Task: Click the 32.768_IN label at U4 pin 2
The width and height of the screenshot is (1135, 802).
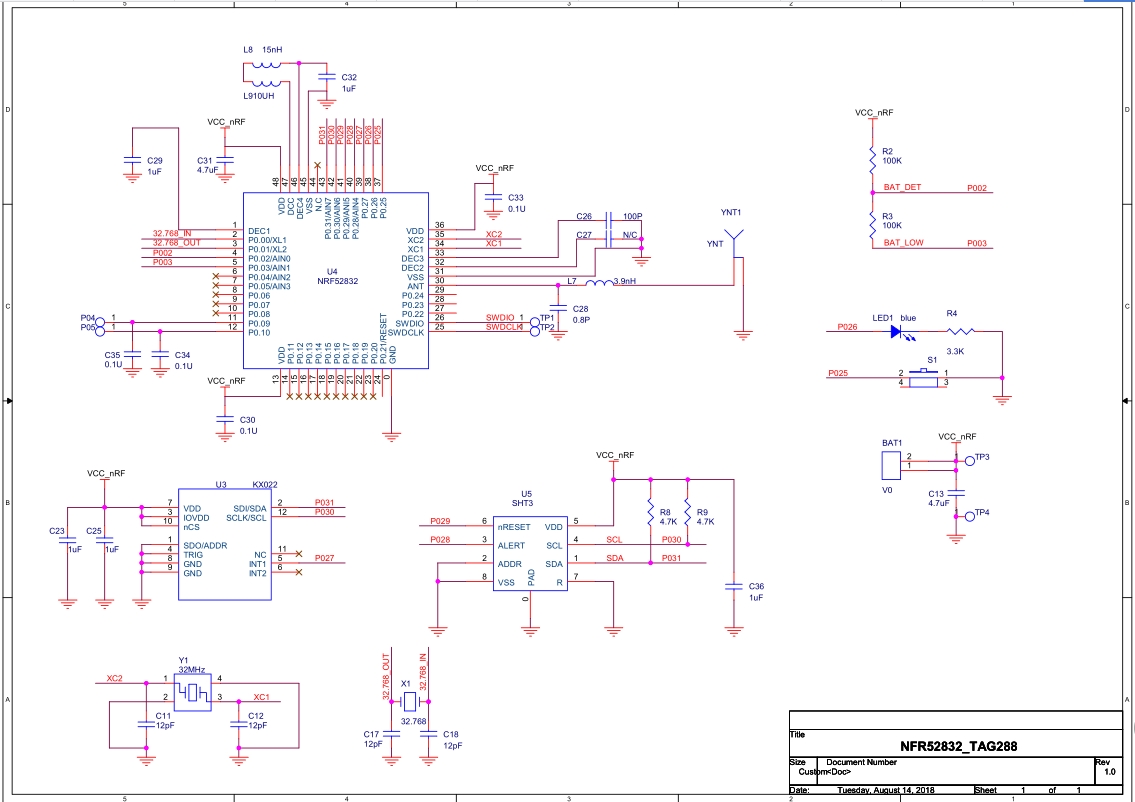Action: [x=172, y=234]
